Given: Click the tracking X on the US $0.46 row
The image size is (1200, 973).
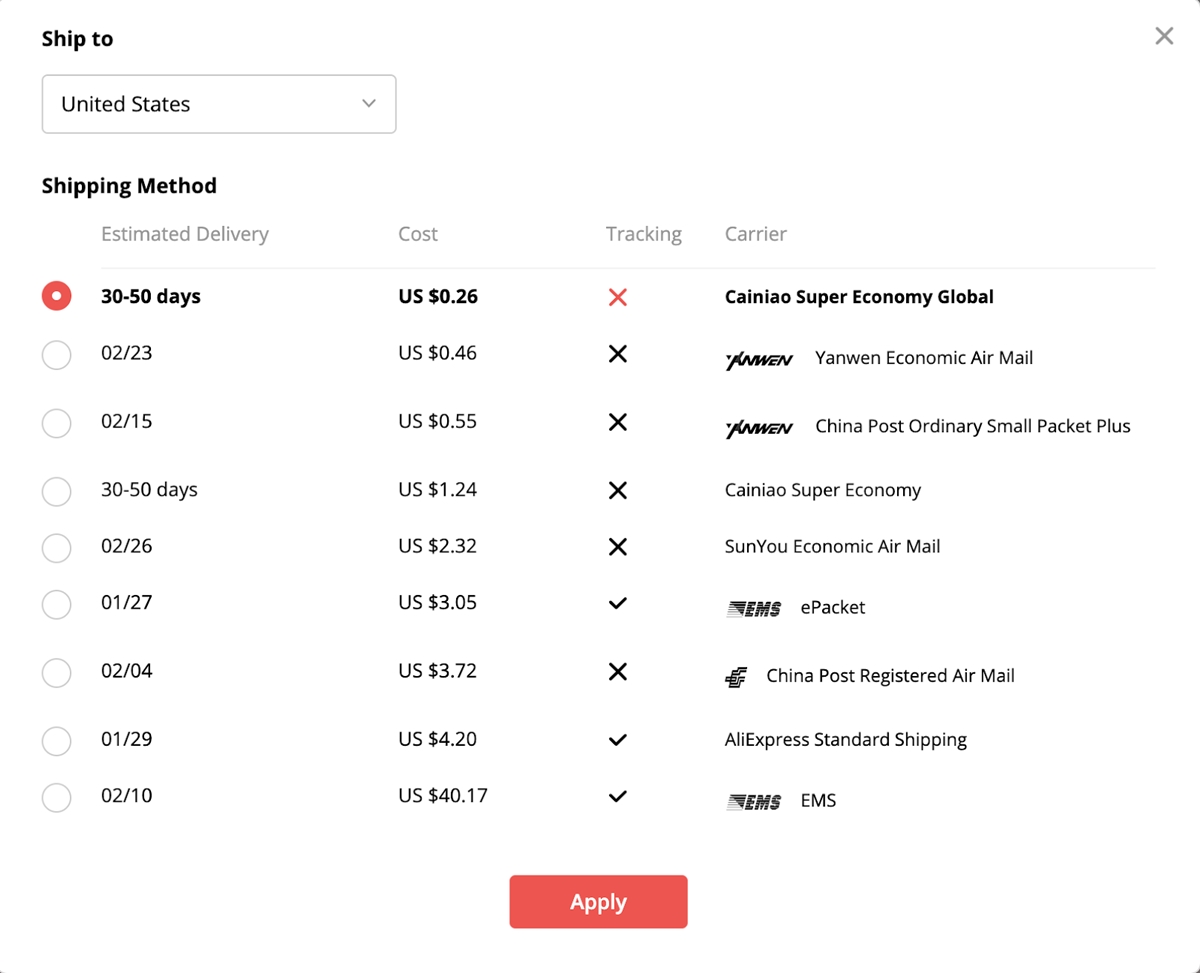Looking at the screenshot, I should (618, 354).
